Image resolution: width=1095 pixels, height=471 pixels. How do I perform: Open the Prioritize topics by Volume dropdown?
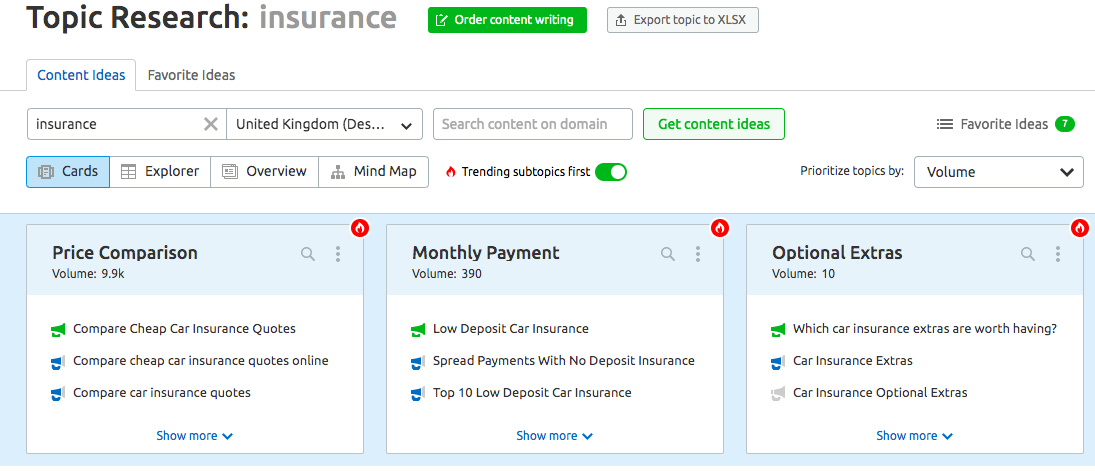pyautogui.click(x=998, y=172)
